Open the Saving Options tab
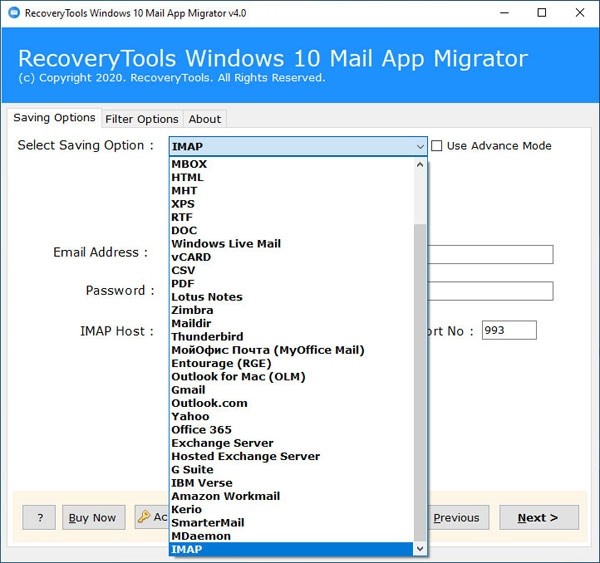The width and height of the screenshot is (600, 563). tap(54, 118)
